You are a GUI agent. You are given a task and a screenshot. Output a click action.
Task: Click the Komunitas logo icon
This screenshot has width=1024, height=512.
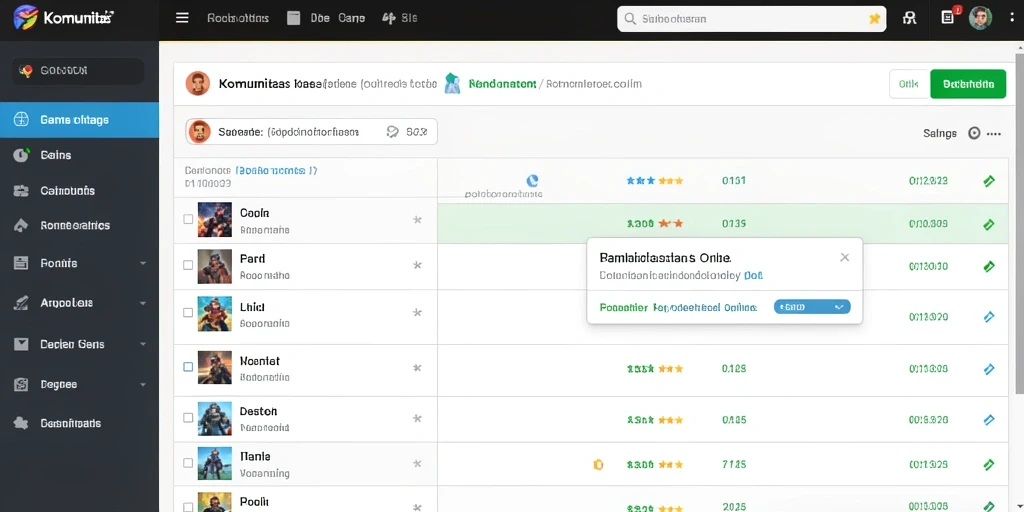click(x=26, y=18)
